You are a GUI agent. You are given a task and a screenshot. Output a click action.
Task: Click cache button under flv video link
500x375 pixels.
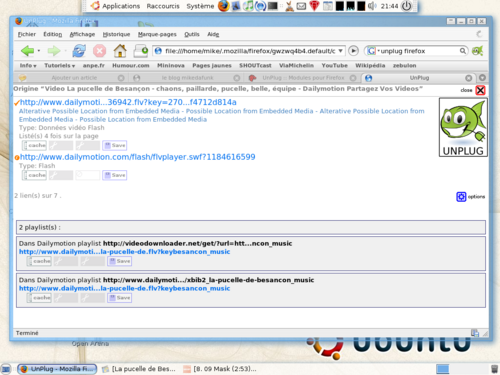34,145
